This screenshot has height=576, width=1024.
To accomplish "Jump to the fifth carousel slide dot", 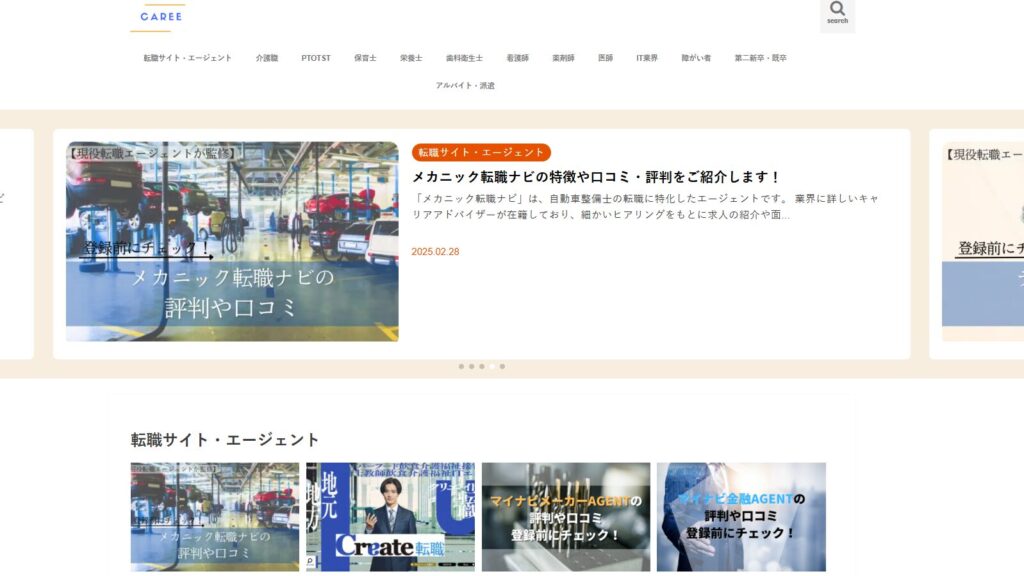I will tap(502, 366).
